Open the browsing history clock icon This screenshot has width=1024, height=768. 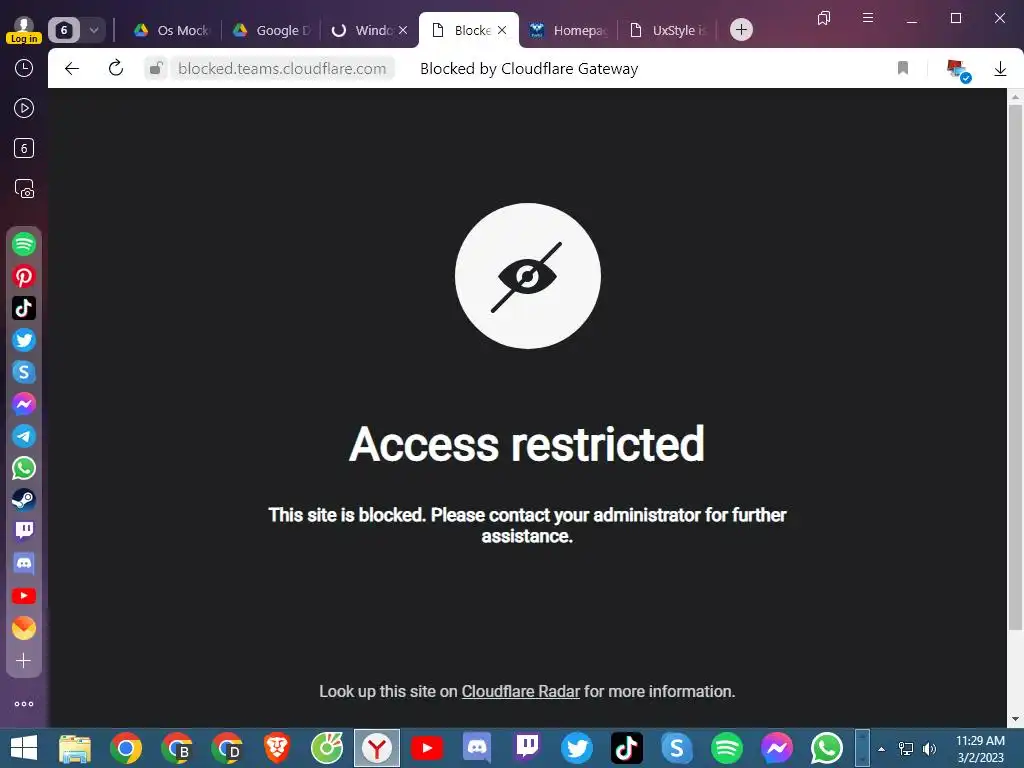(24, 68)
